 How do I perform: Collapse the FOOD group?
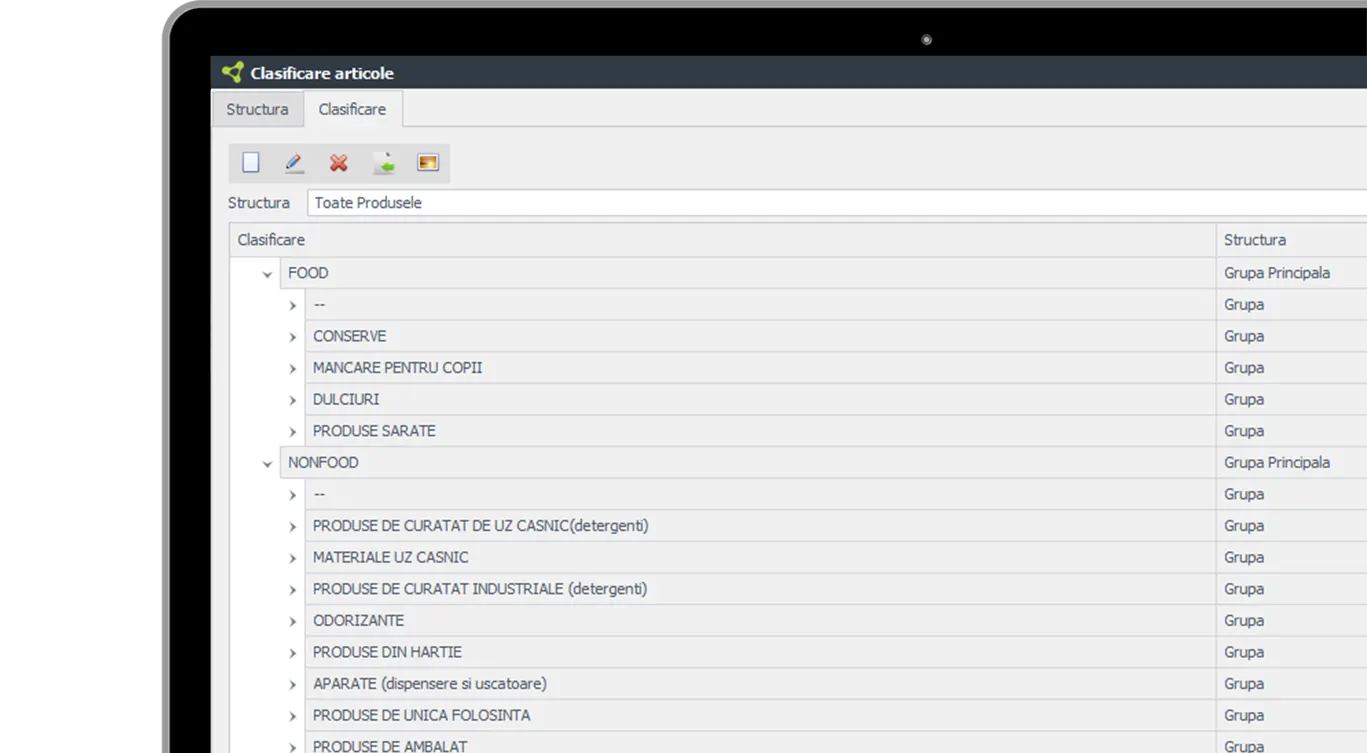point(267,274)
